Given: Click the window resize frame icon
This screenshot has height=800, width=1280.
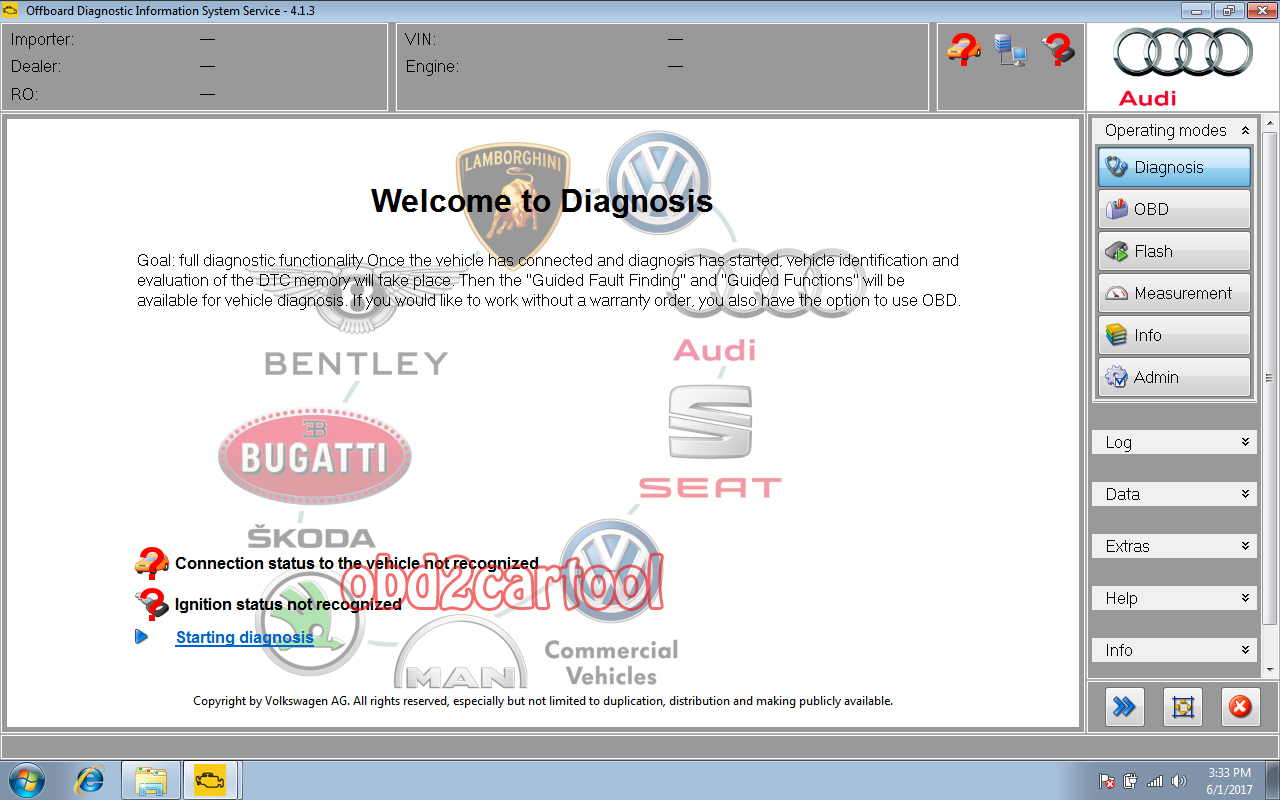Looking at the screenshot, I should (1182, 707).
